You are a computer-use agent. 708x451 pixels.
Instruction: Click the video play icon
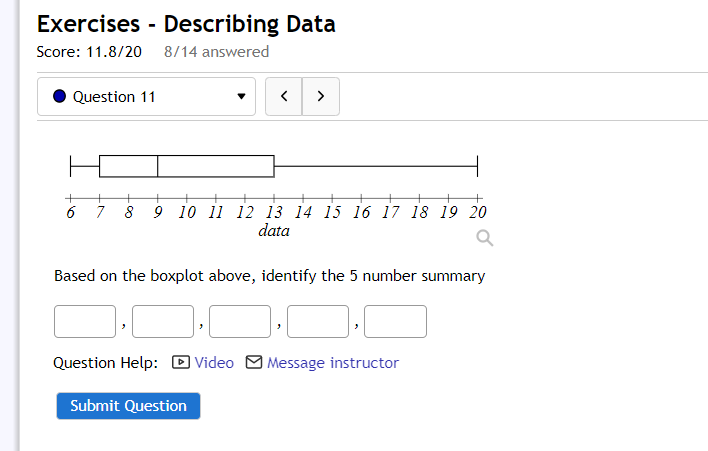click(x=181, y=362)
